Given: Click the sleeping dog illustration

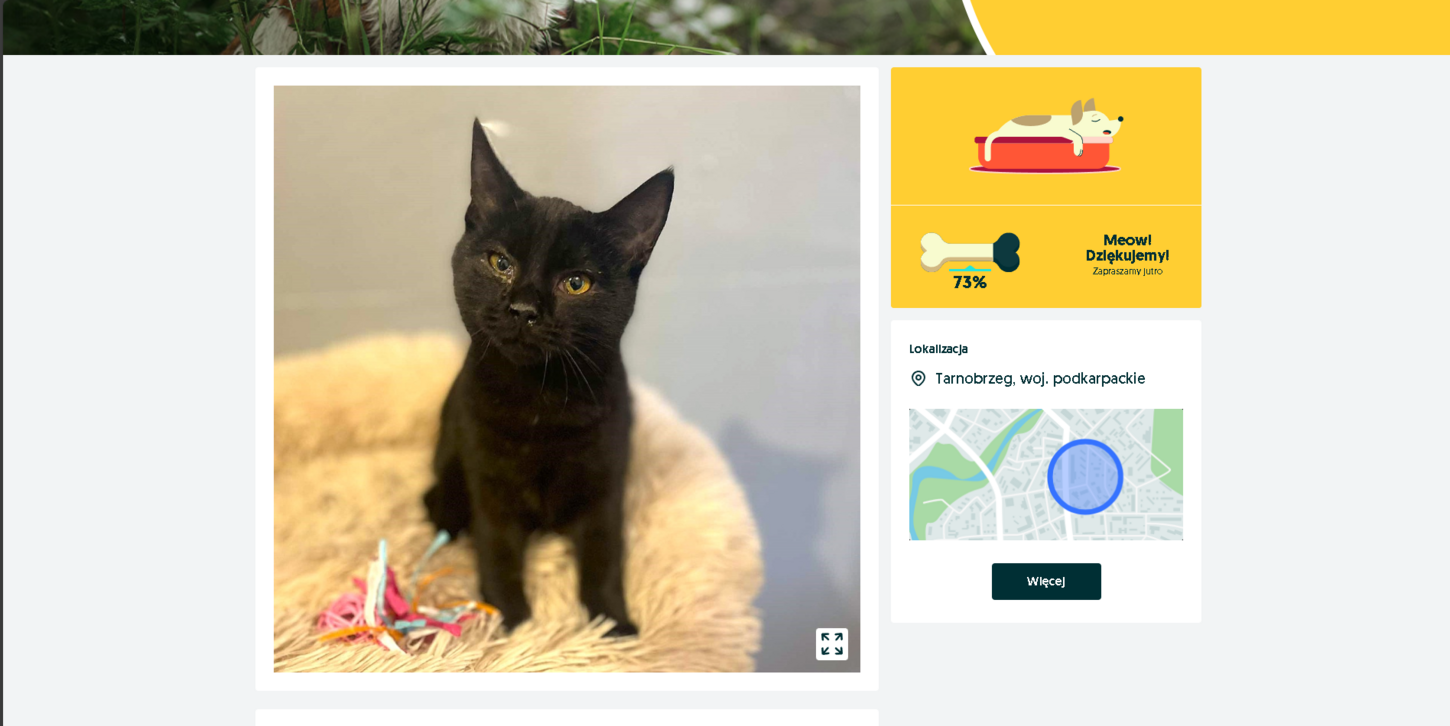Looking at the screenshot, I should click(1046, 135).
